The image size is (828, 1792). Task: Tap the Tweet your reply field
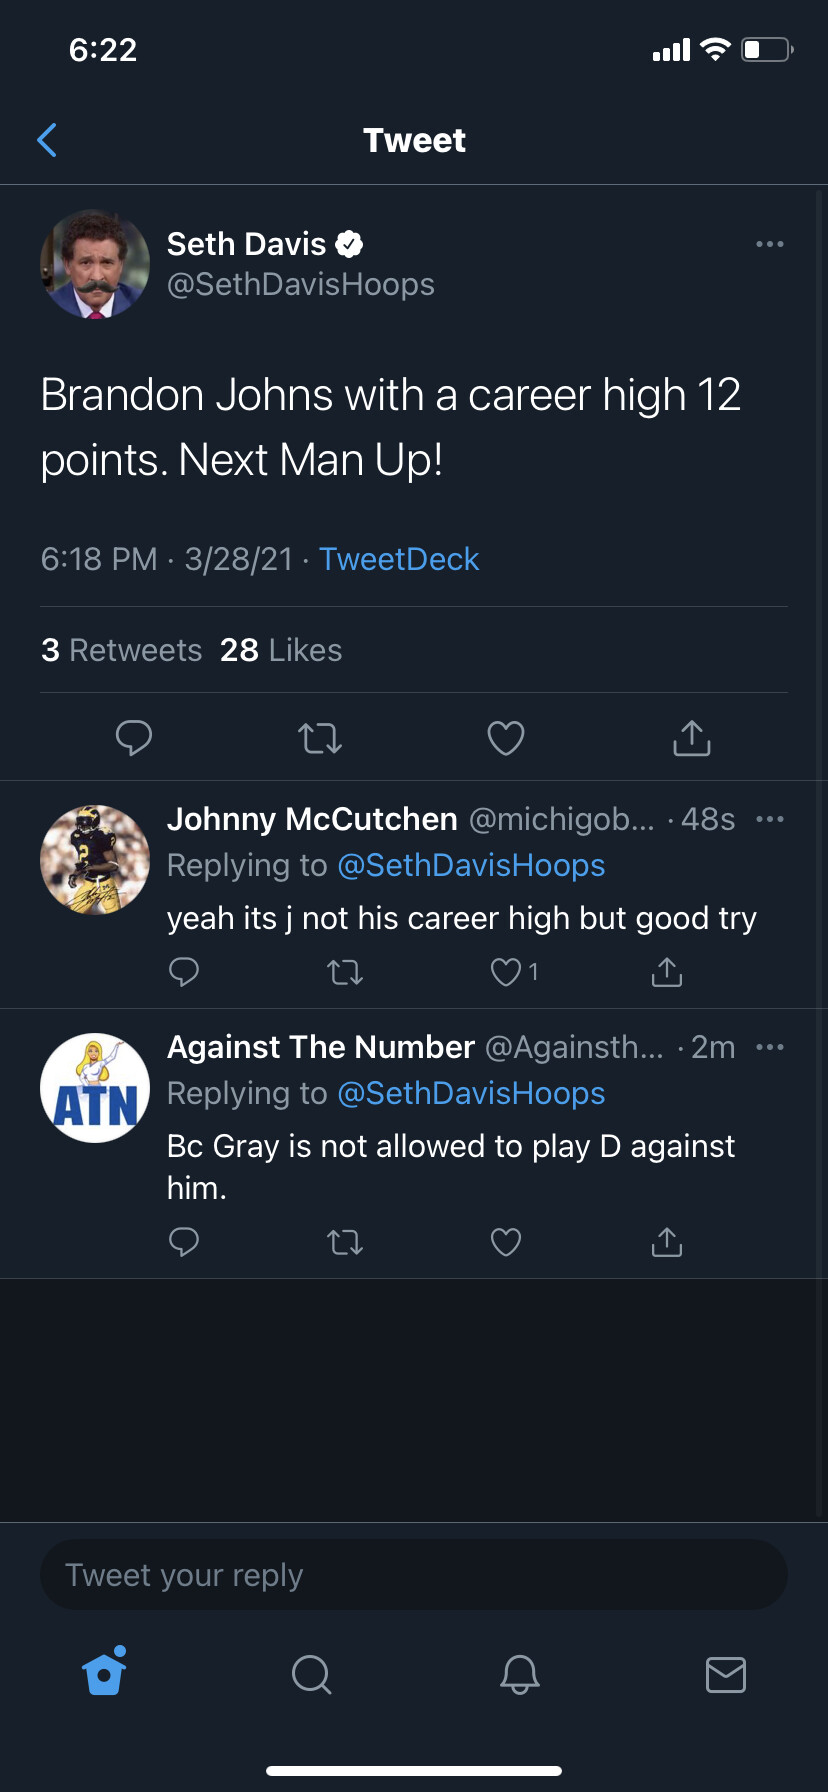414,1575
